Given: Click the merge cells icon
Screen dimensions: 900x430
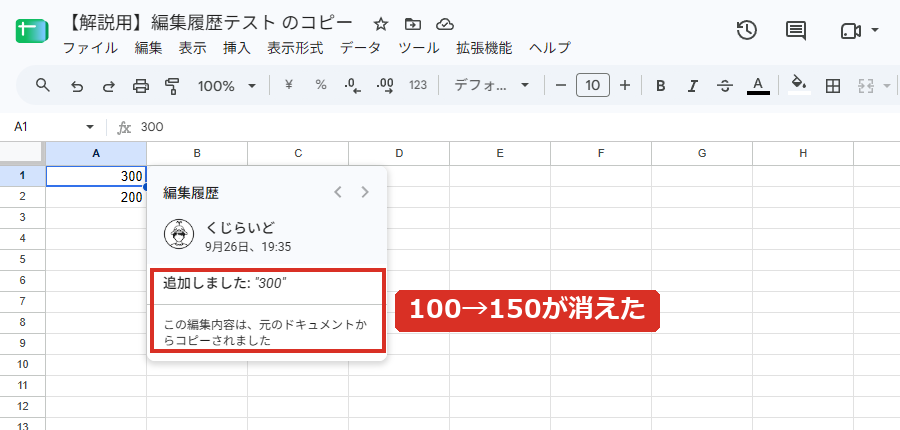Looking at the screenshot, I should click(865, 86).
